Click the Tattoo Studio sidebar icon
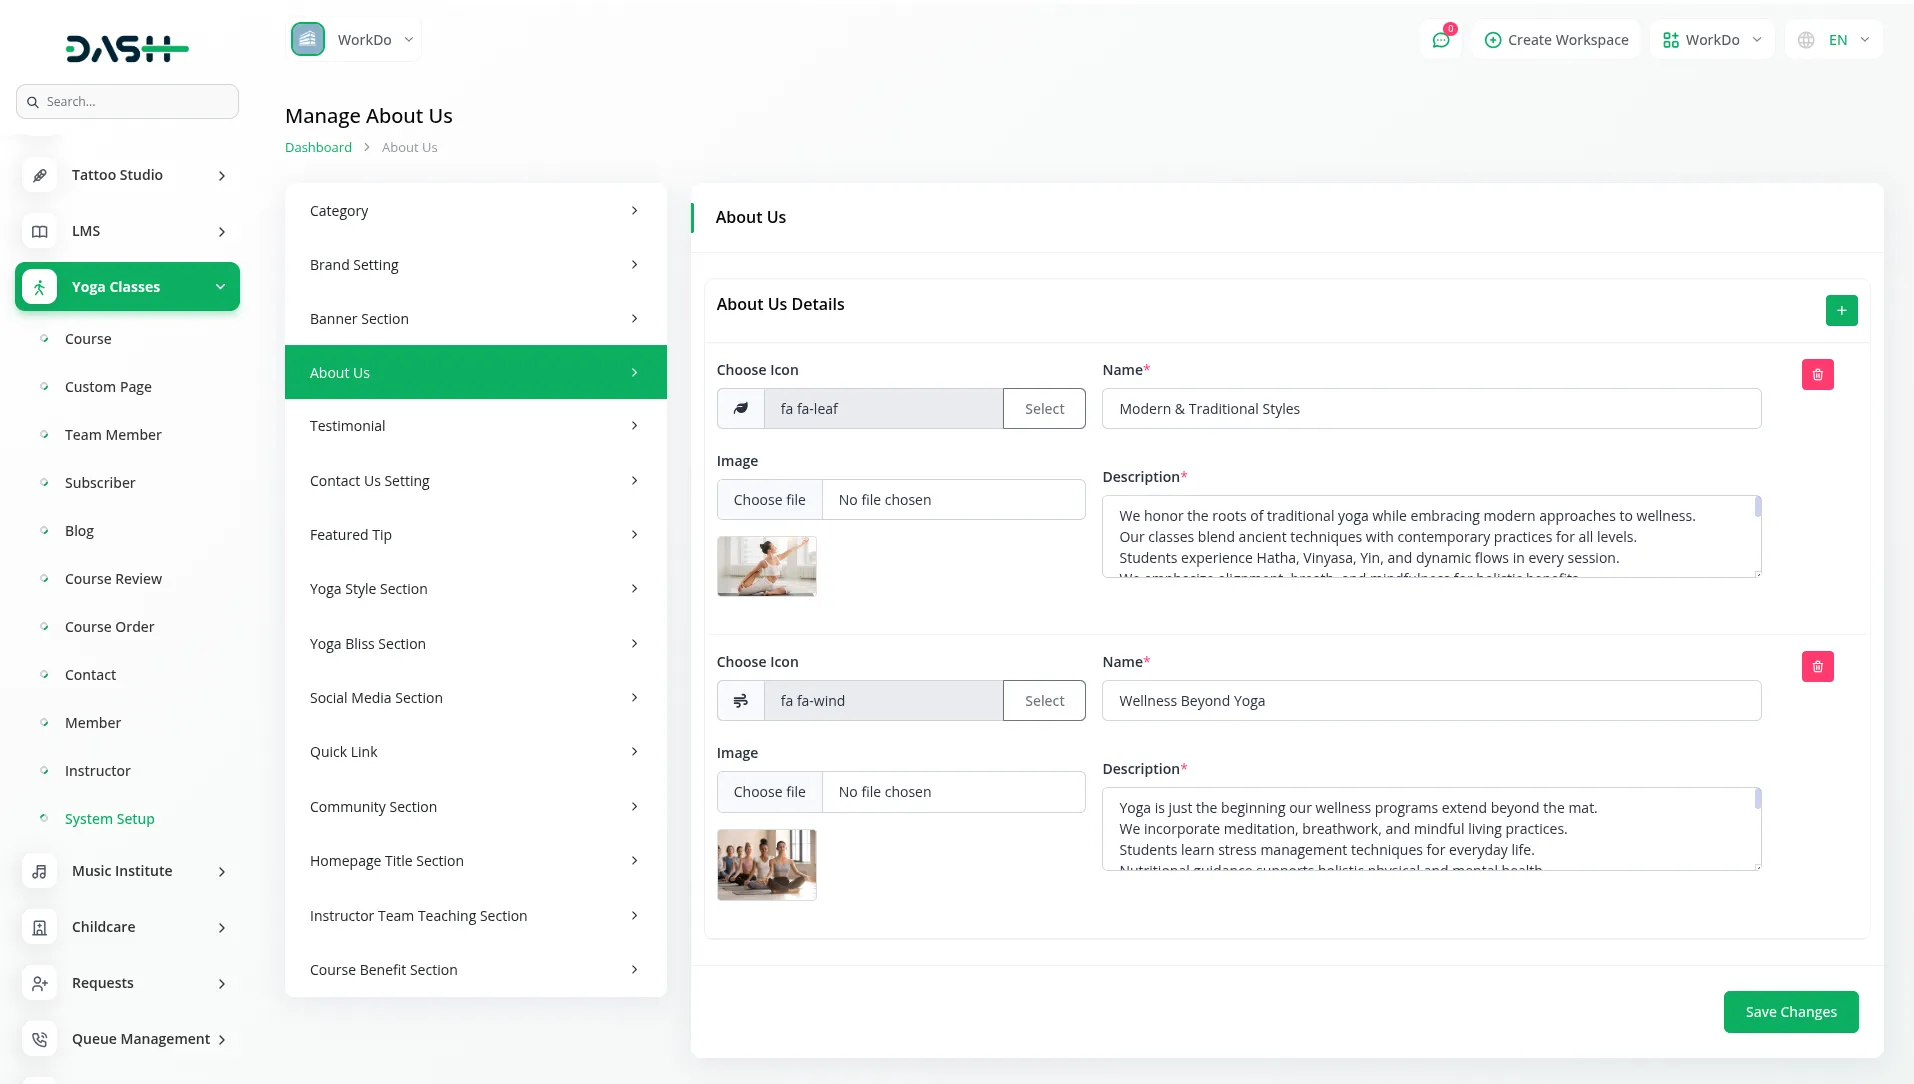Viewport: 1914px width, 1084px height. (40, 176)
